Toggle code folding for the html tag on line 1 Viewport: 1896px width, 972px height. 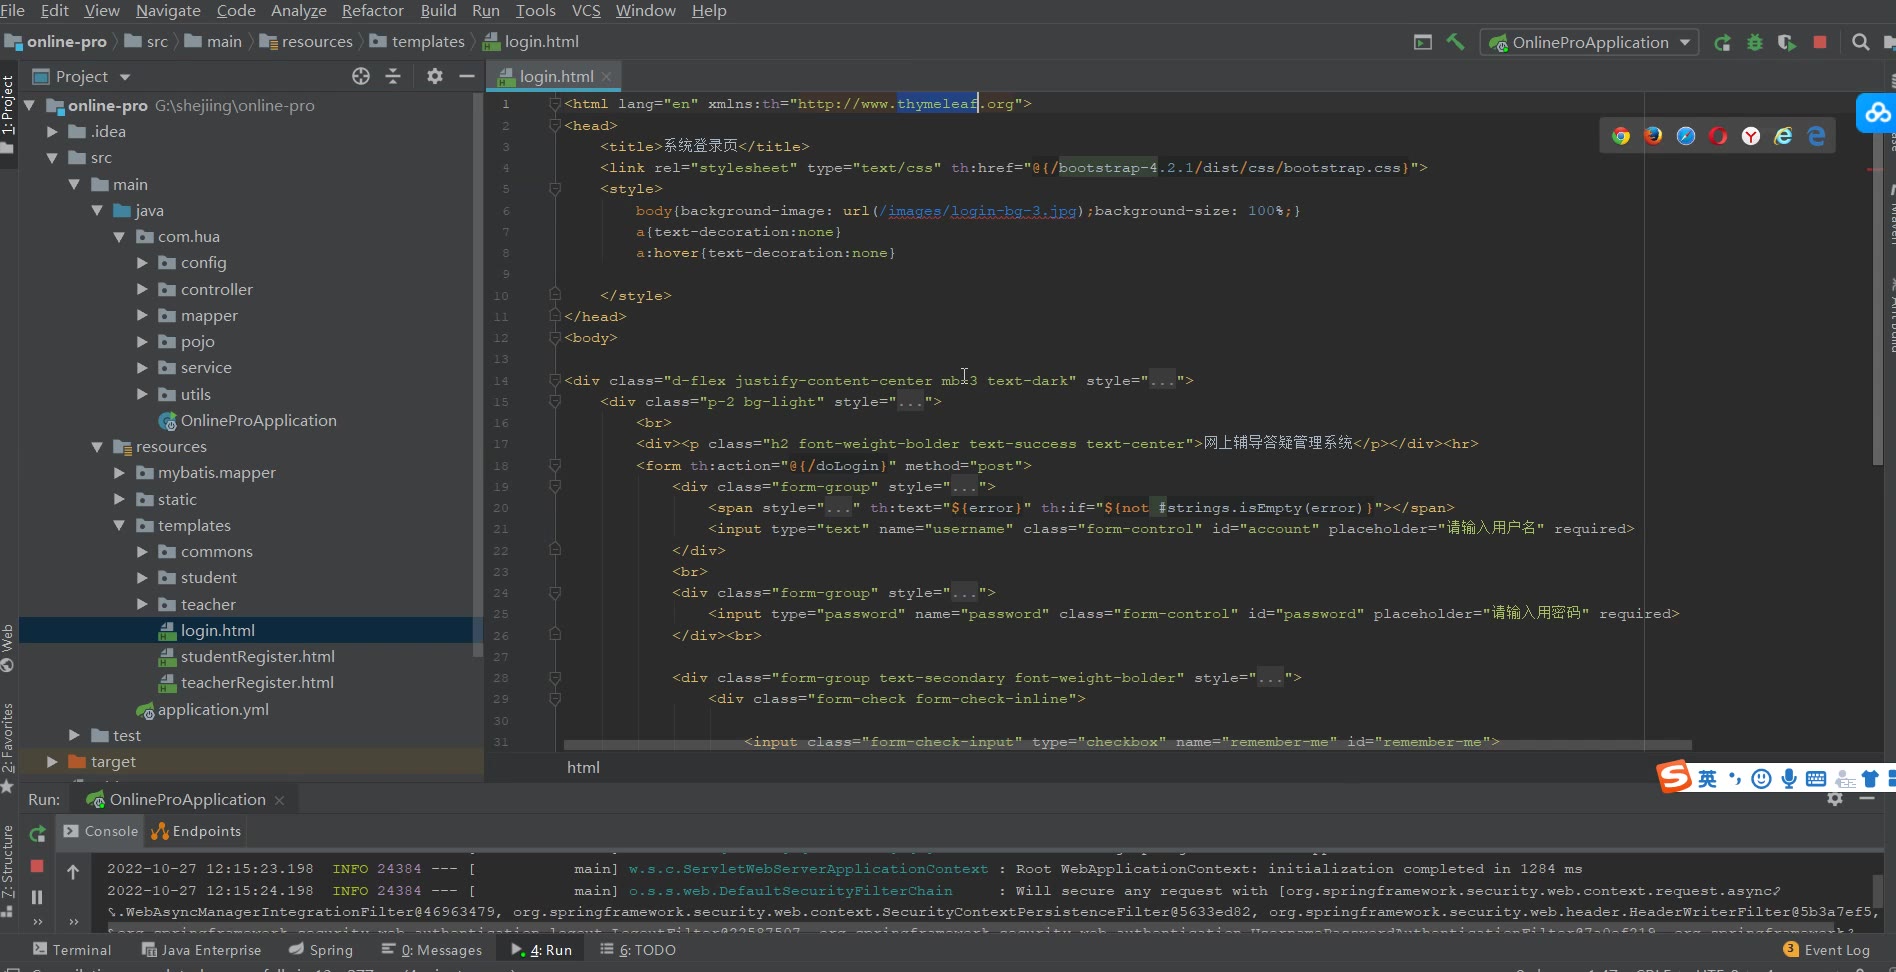[554, 104]
